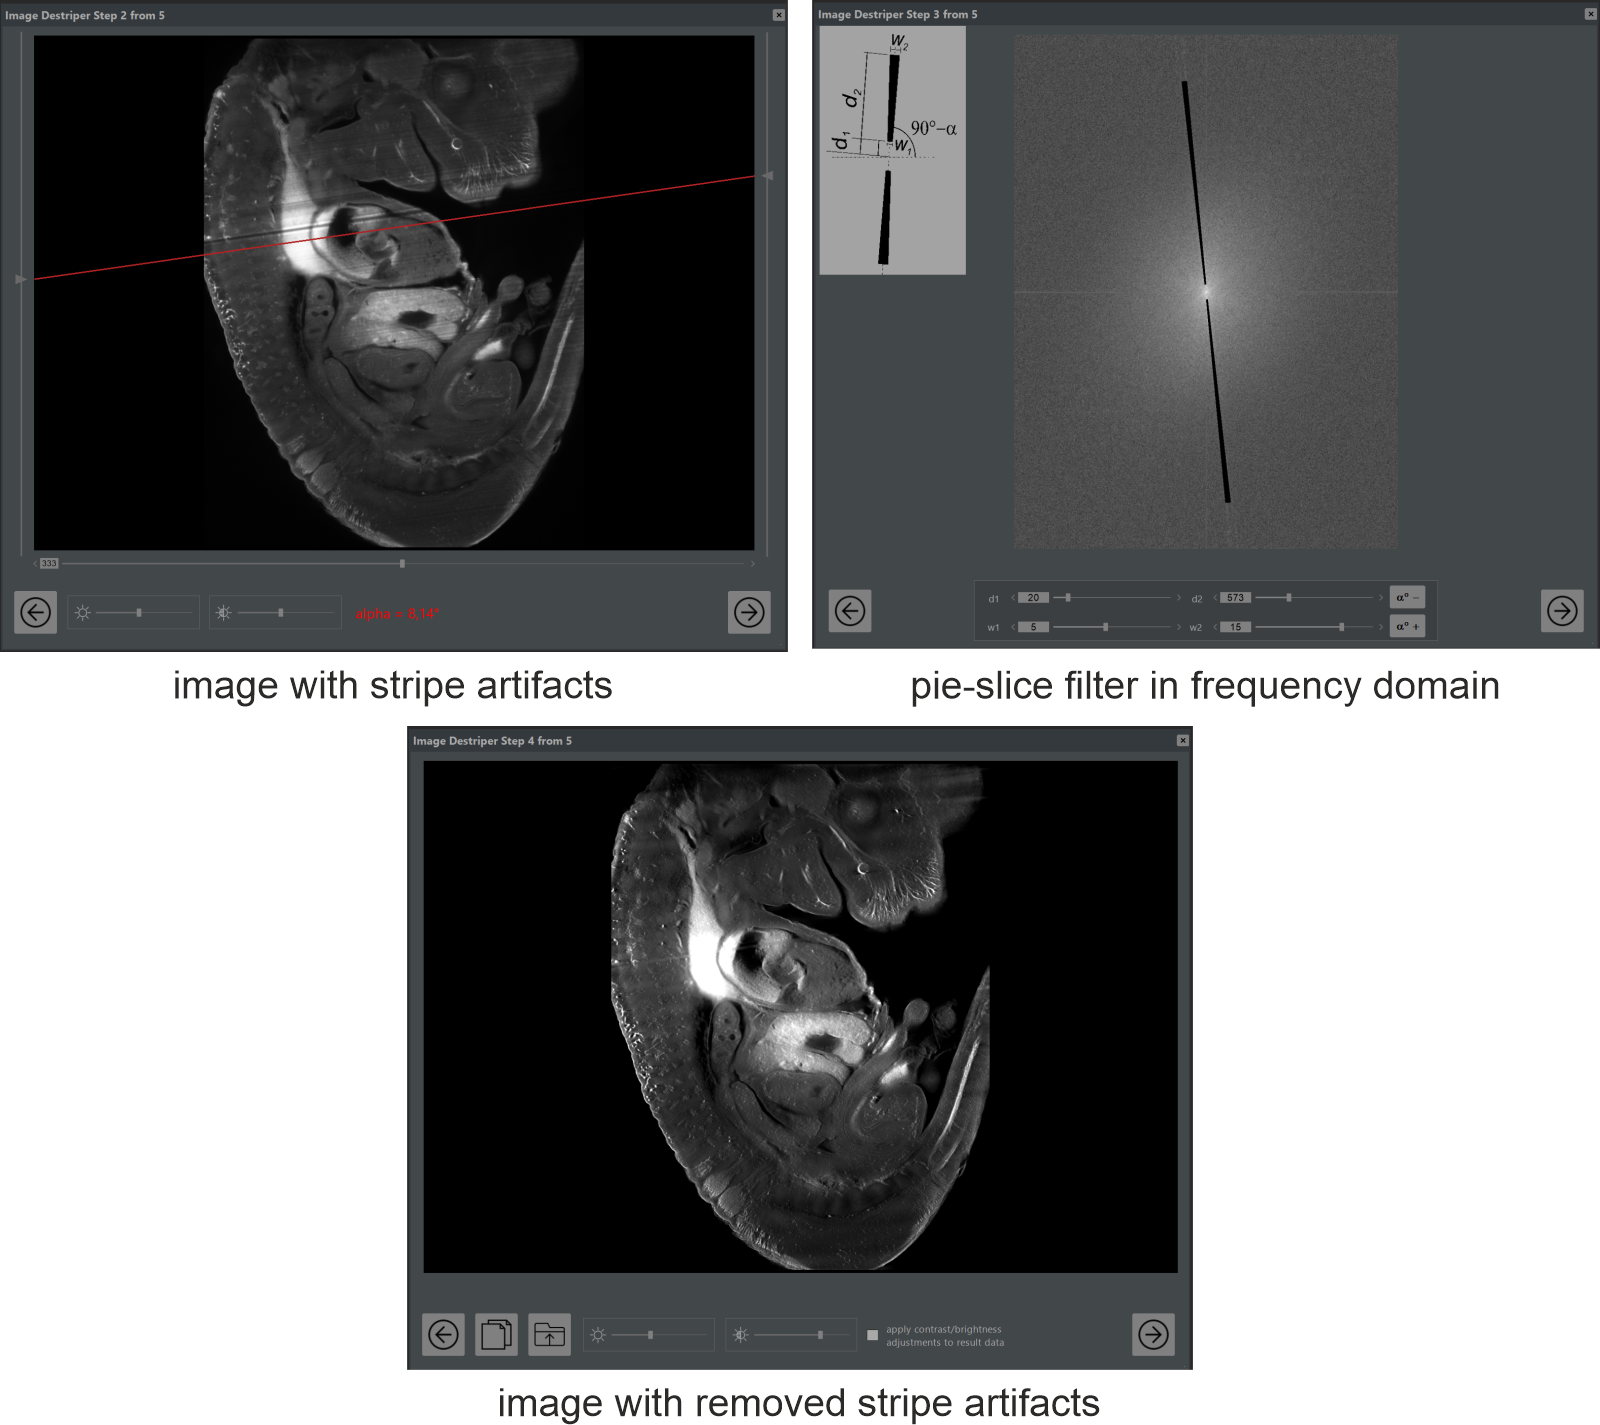This screenshot has height=1425, width=1600.
Task: Click the w1 slider handle
Action: 1105,627
